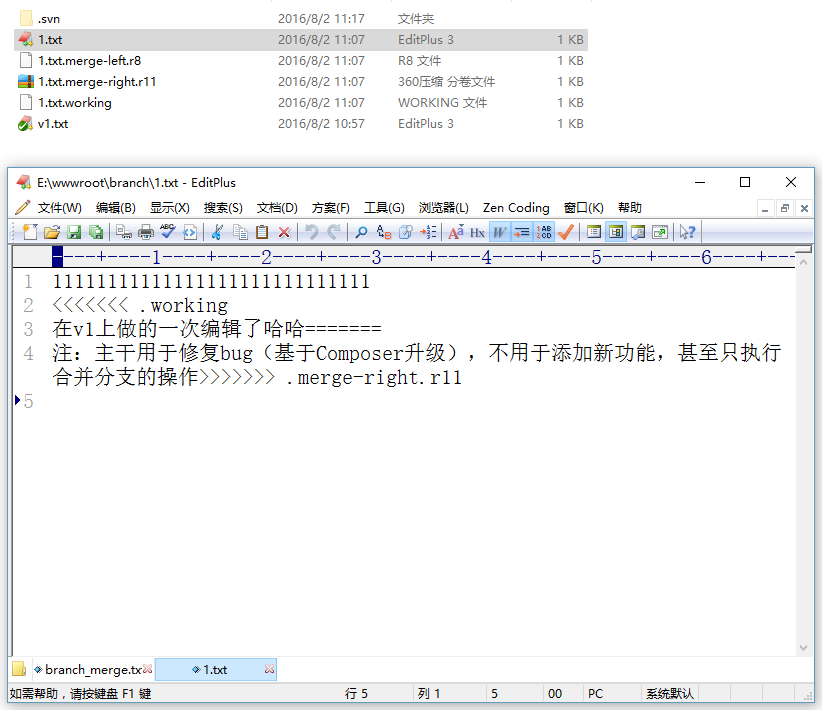
Task: Select 1.txt in the file list
Action: click(x=300, y=40)
